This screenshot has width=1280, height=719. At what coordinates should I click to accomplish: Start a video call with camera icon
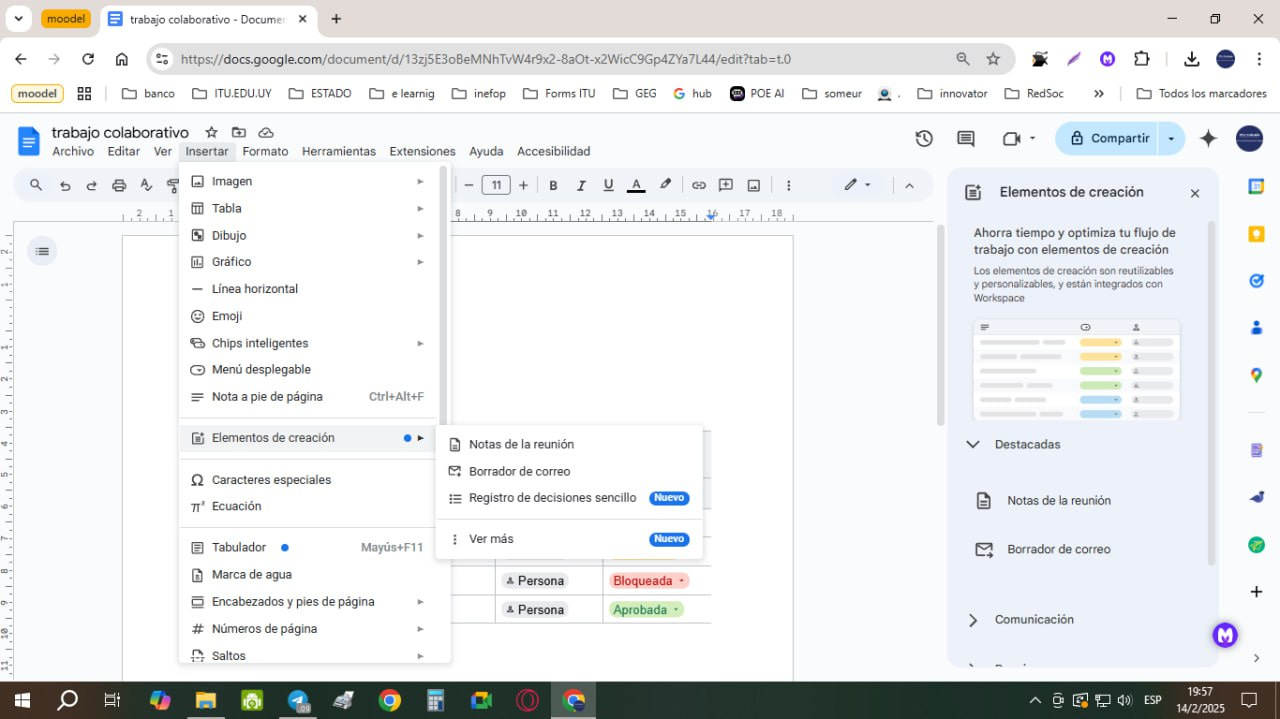point(1012,139)
